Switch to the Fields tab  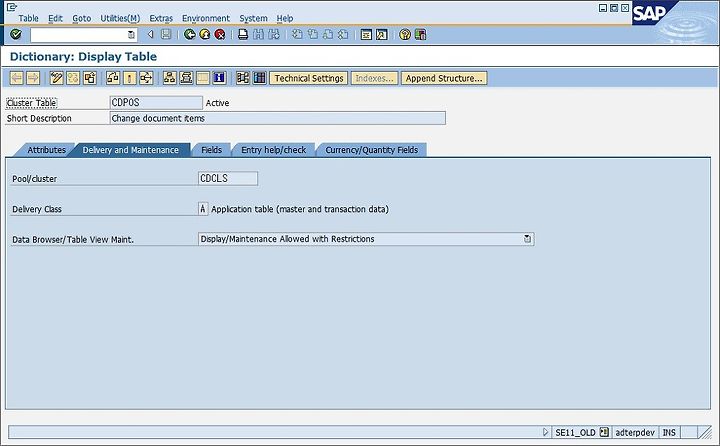211,150
